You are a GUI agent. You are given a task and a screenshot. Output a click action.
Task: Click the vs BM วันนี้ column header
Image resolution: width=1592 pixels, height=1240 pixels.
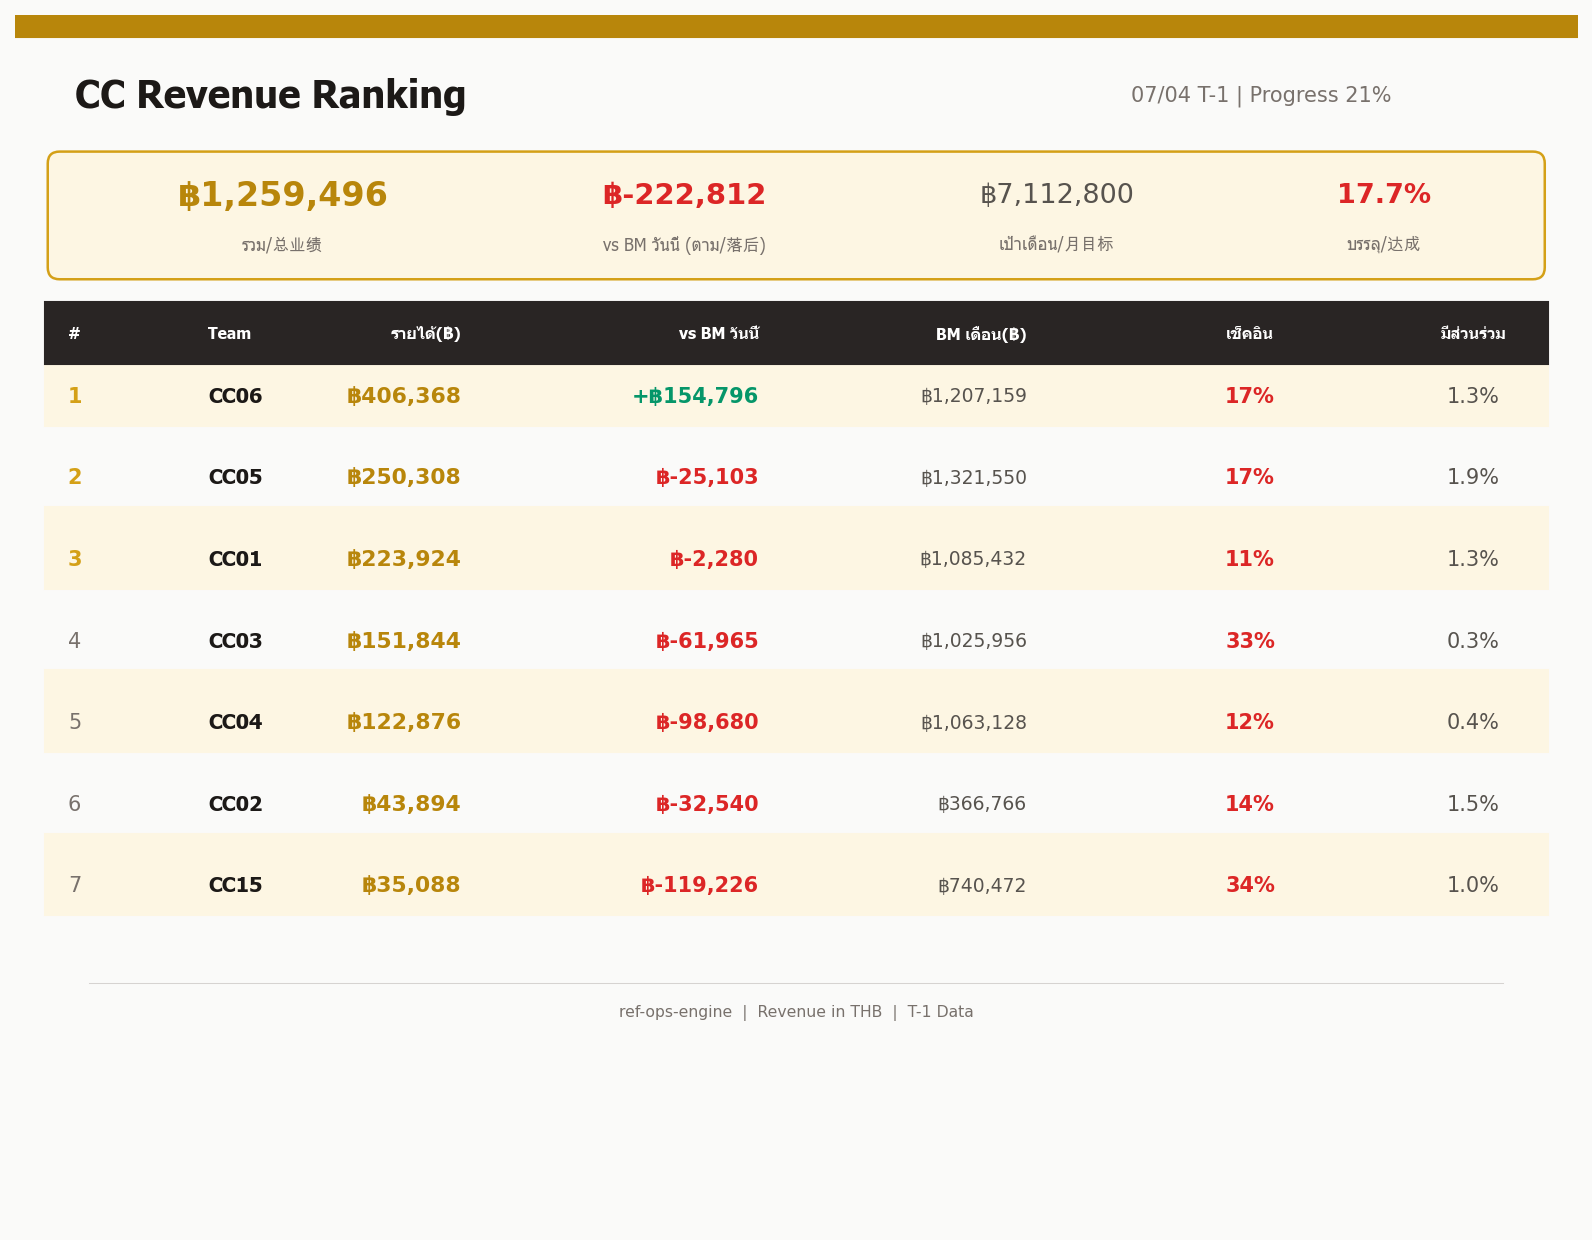click(718, 334)
